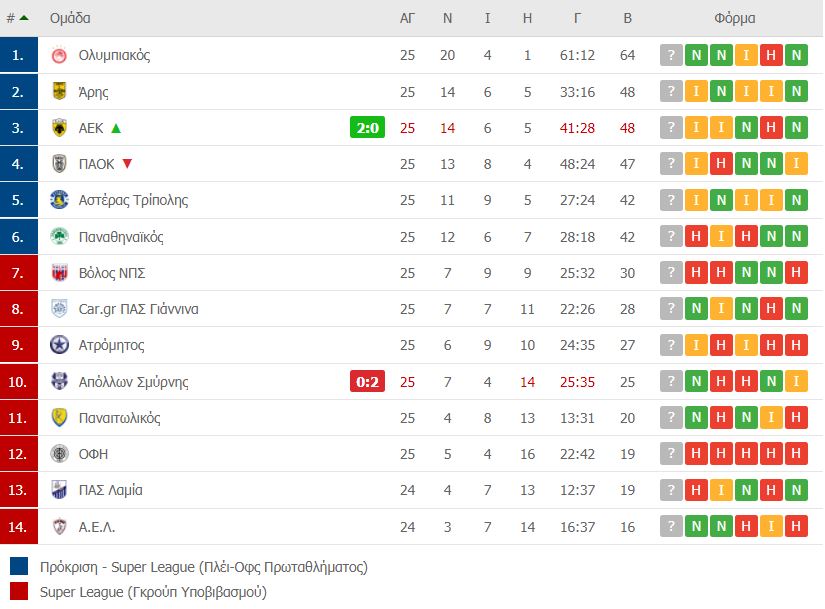Sort table by the # rank arrow
The height and width of the screenshot is (609, 825).
[x=23, y=18]
